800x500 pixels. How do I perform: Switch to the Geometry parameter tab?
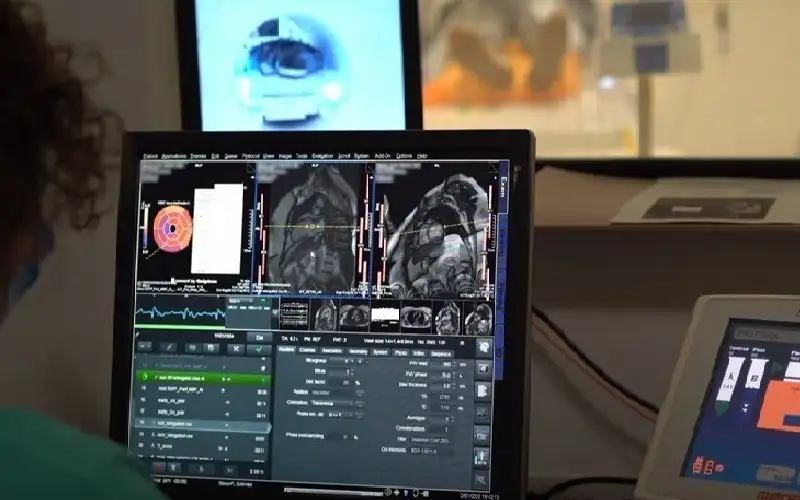[x=357, y=351]
